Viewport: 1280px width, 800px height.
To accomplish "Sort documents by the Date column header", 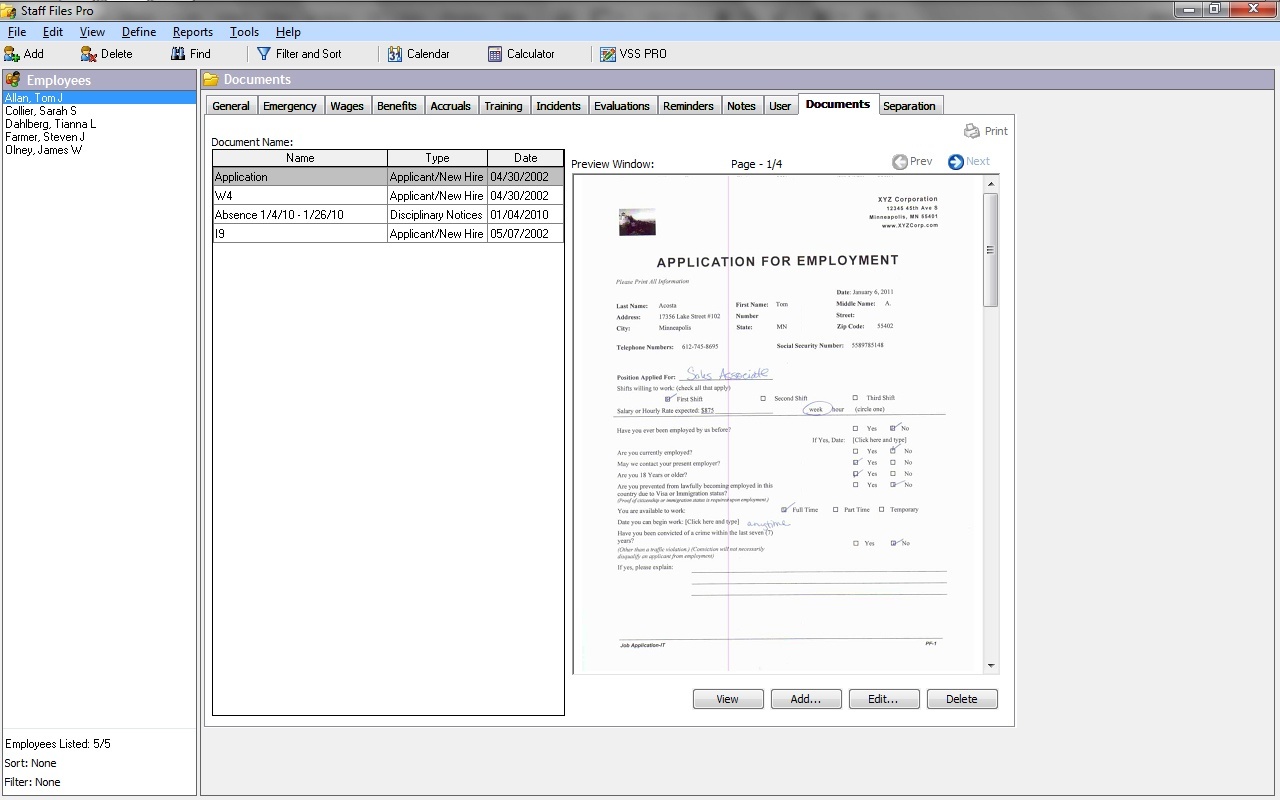I will click(526, 158).
